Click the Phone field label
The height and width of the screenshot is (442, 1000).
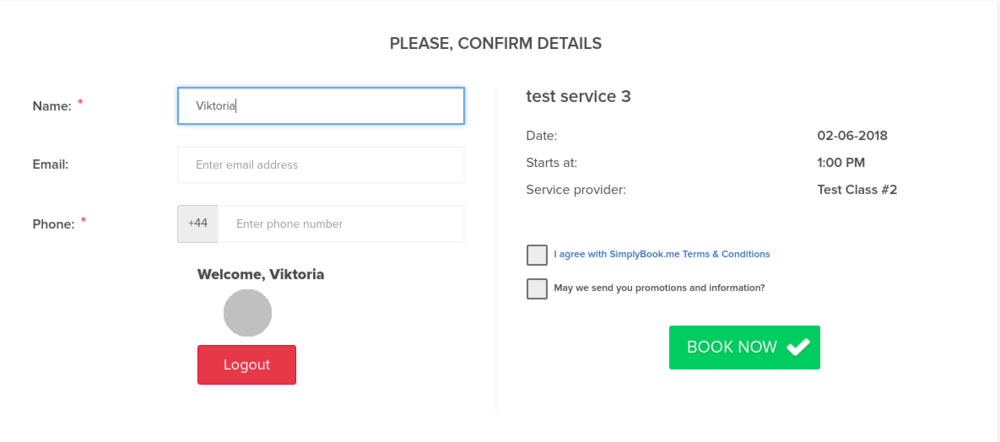point(53,224)
